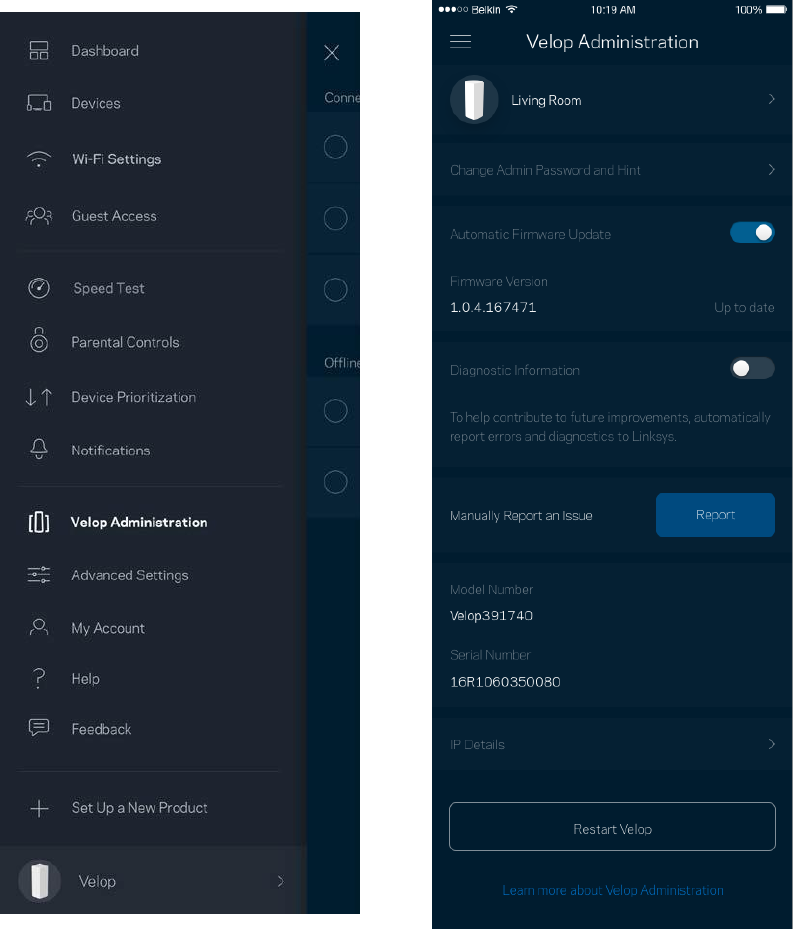Select the second radio circle under Conne…
The image size is (793, 929).
coord(335,218)
